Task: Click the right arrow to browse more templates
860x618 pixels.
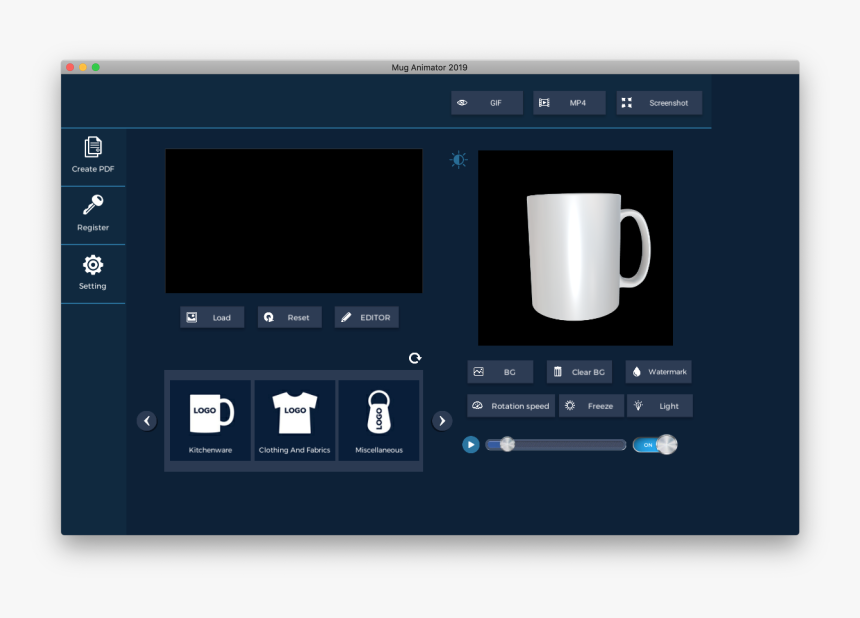Action: click(441, 421)
